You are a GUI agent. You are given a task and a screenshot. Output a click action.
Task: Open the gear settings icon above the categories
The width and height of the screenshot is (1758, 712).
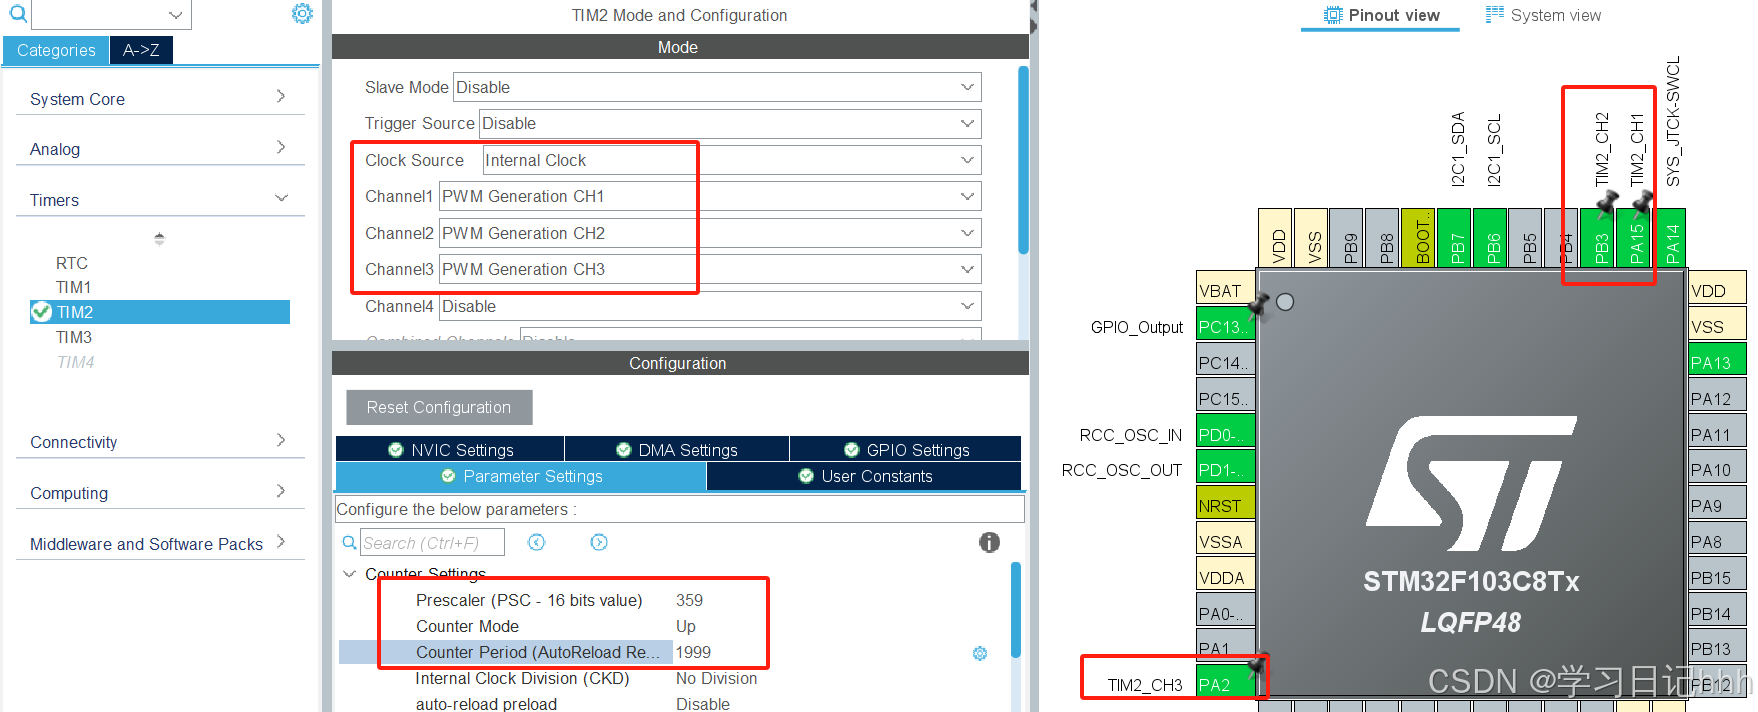(x=302, y=13)
